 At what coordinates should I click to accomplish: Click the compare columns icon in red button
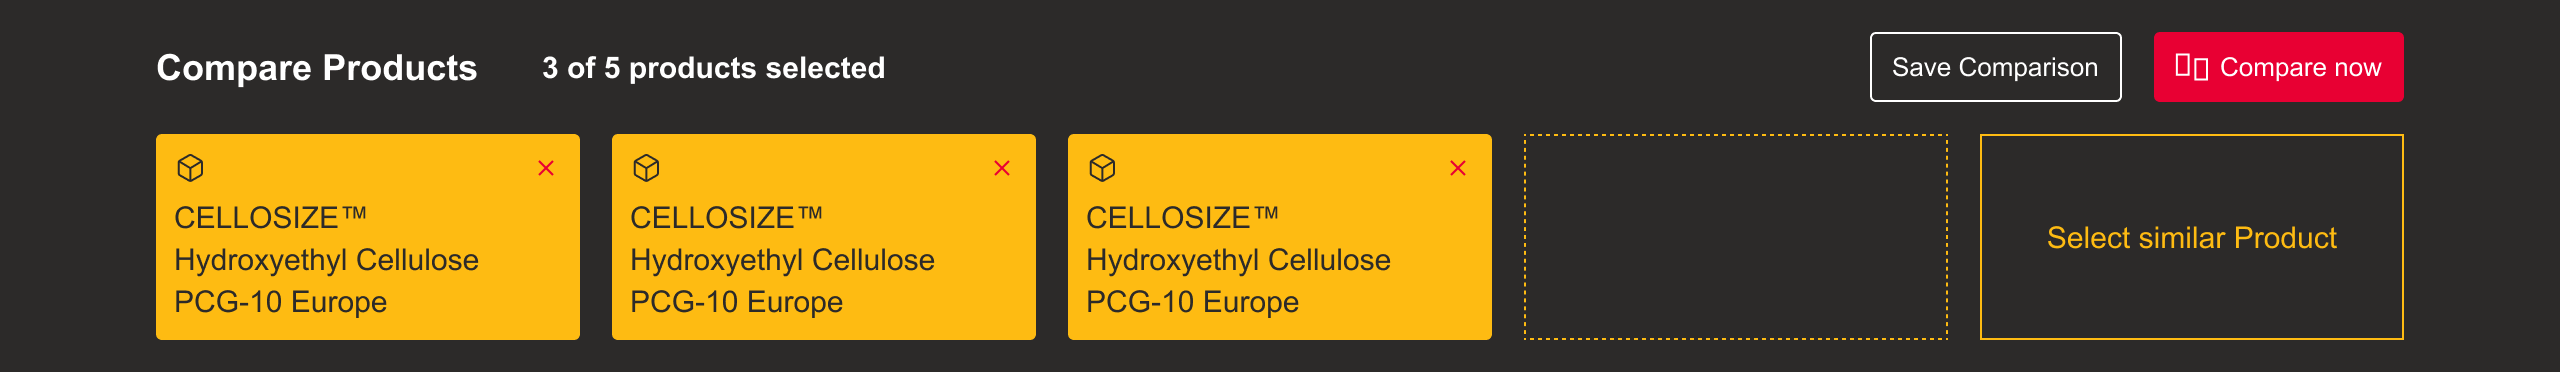click(2191, 67)
